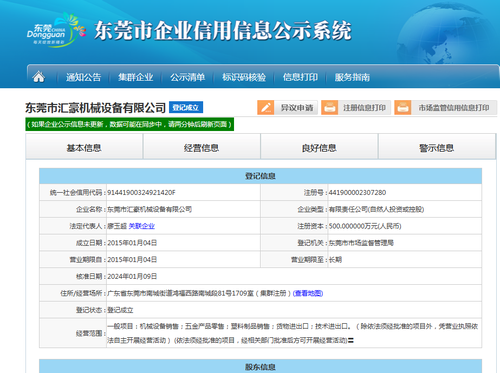This screenshot has height=373, width=500.
Task: Open 集群企业 menu item
Action: (136, 77)
